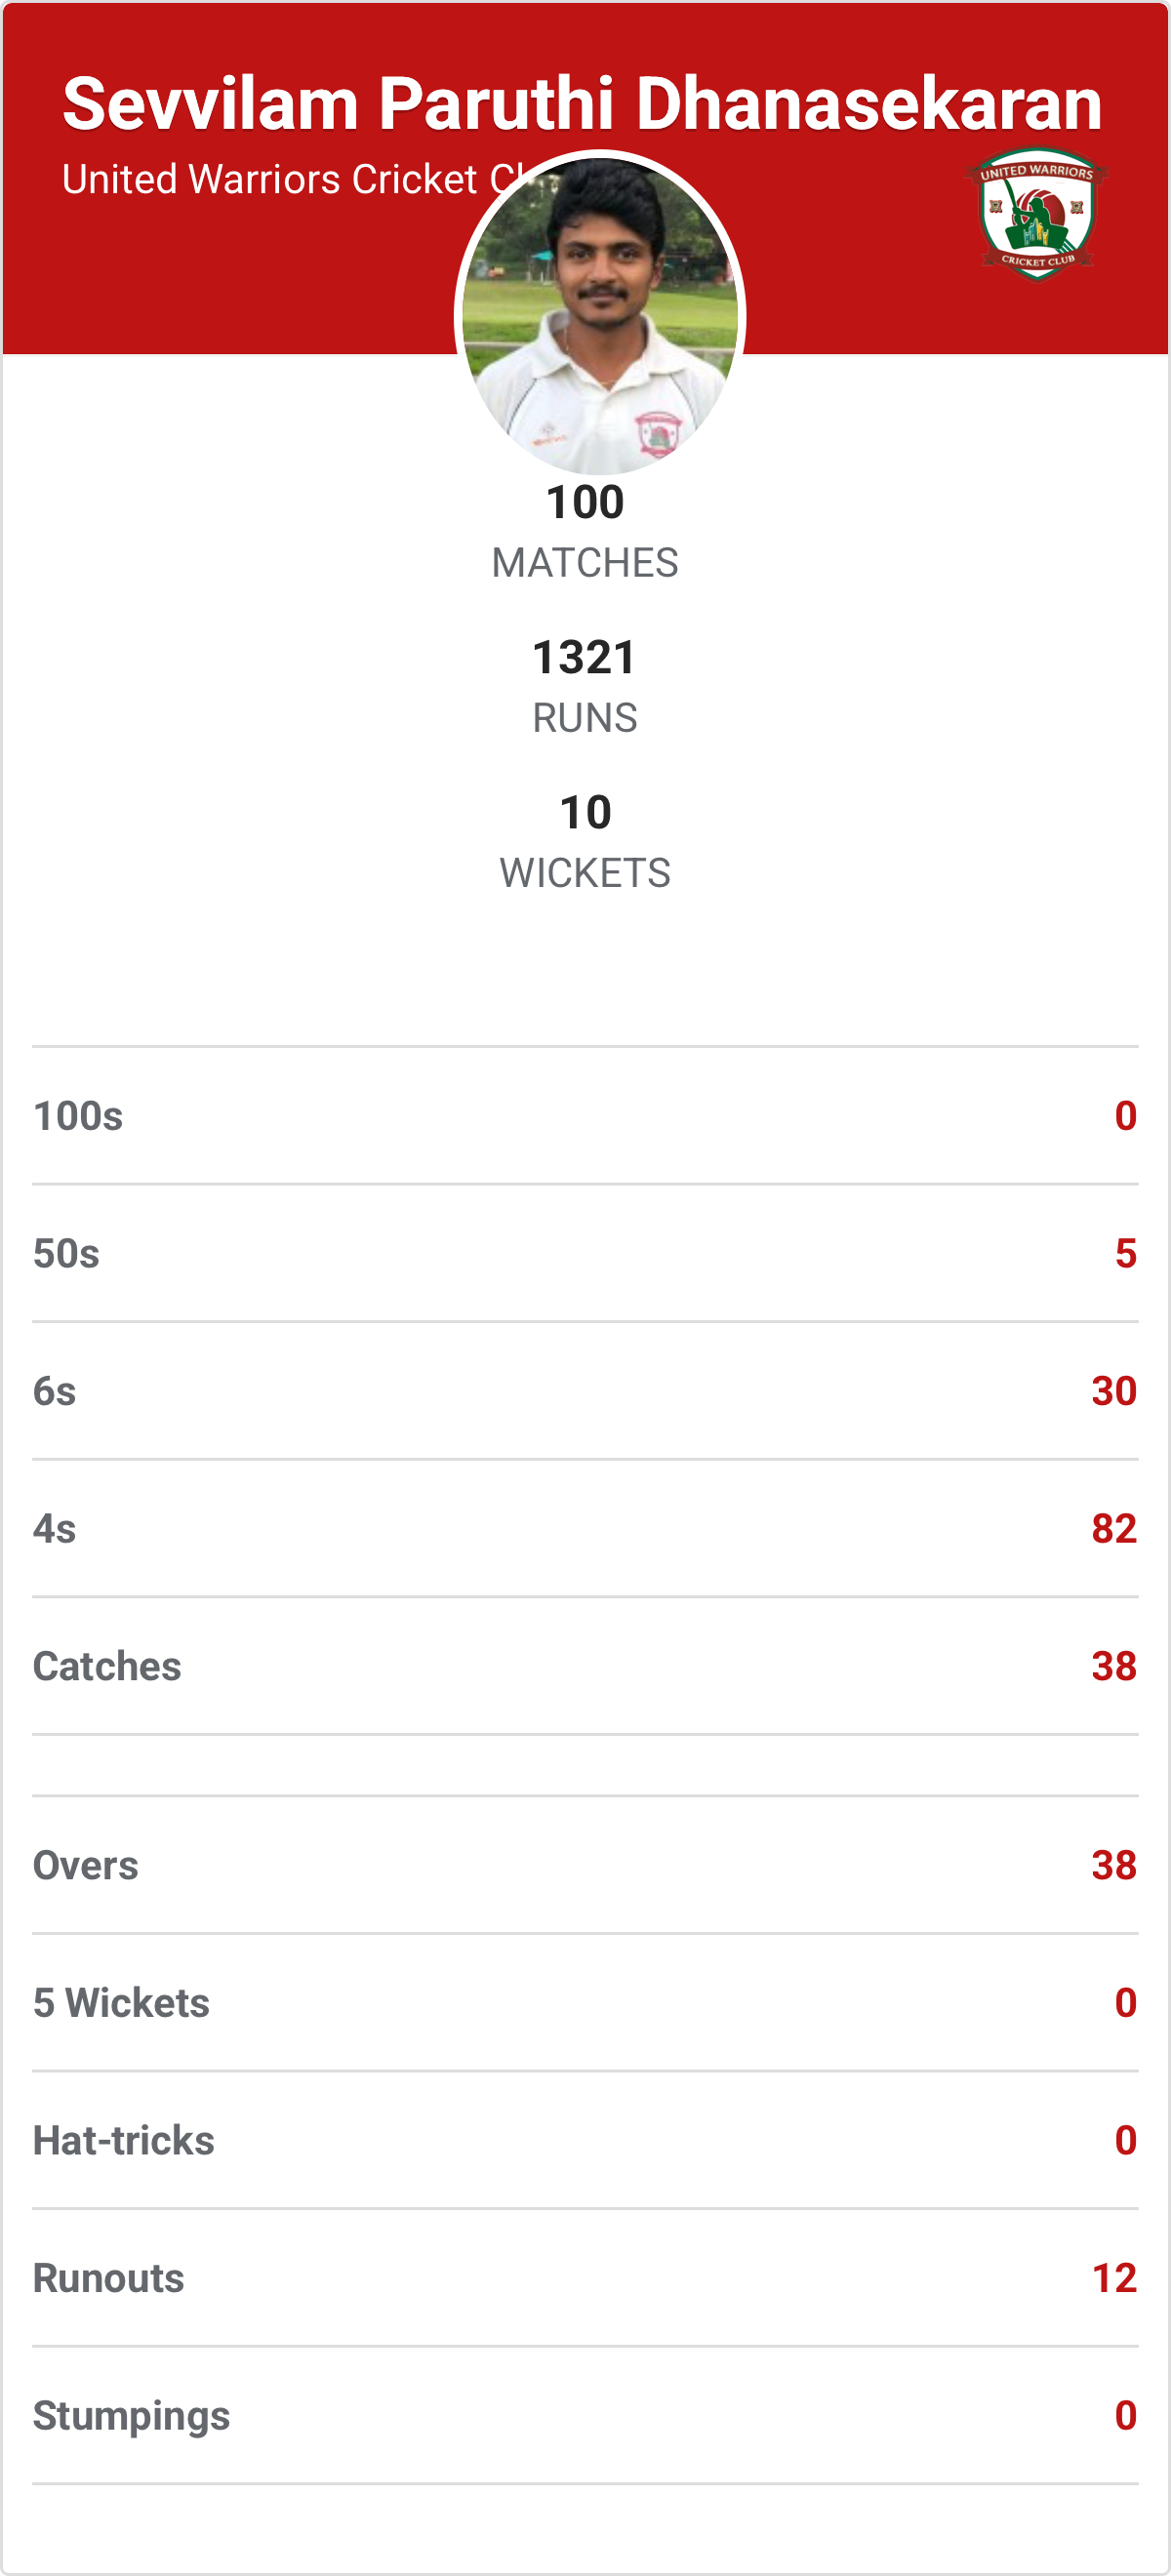Click the 6s row label
The height and width of the screenshot is (2576, 1171).
55,1391
